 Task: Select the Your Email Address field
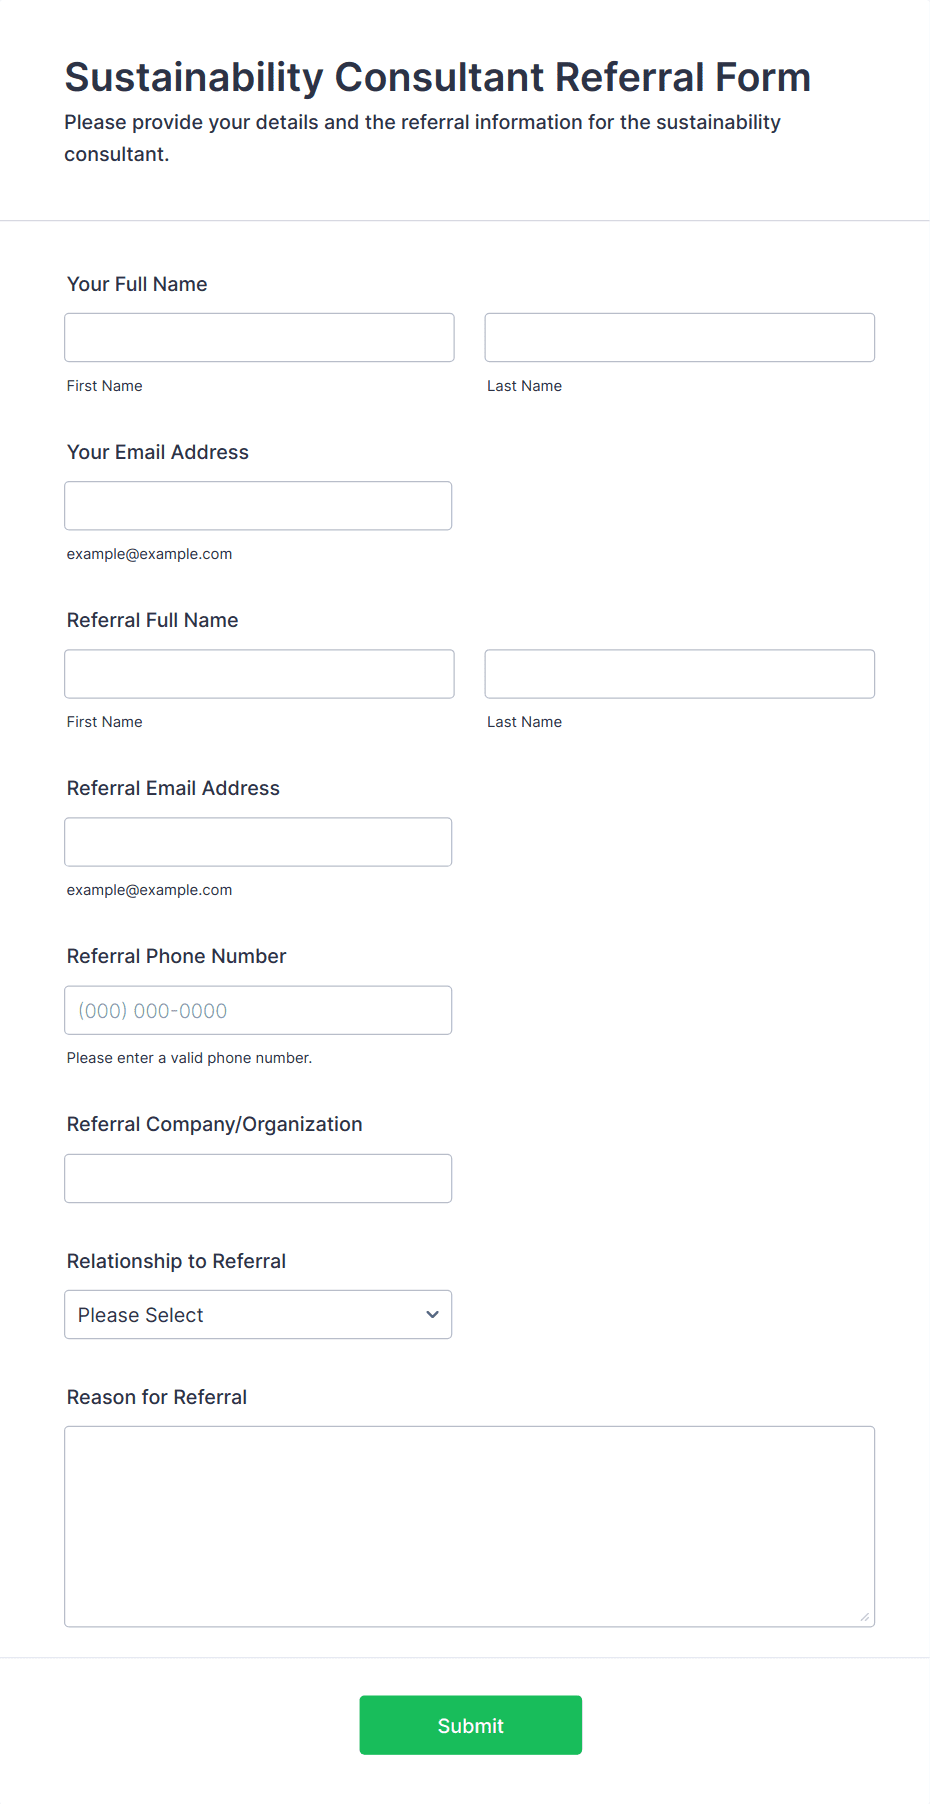pyautogui.click(x=258, y=506)
